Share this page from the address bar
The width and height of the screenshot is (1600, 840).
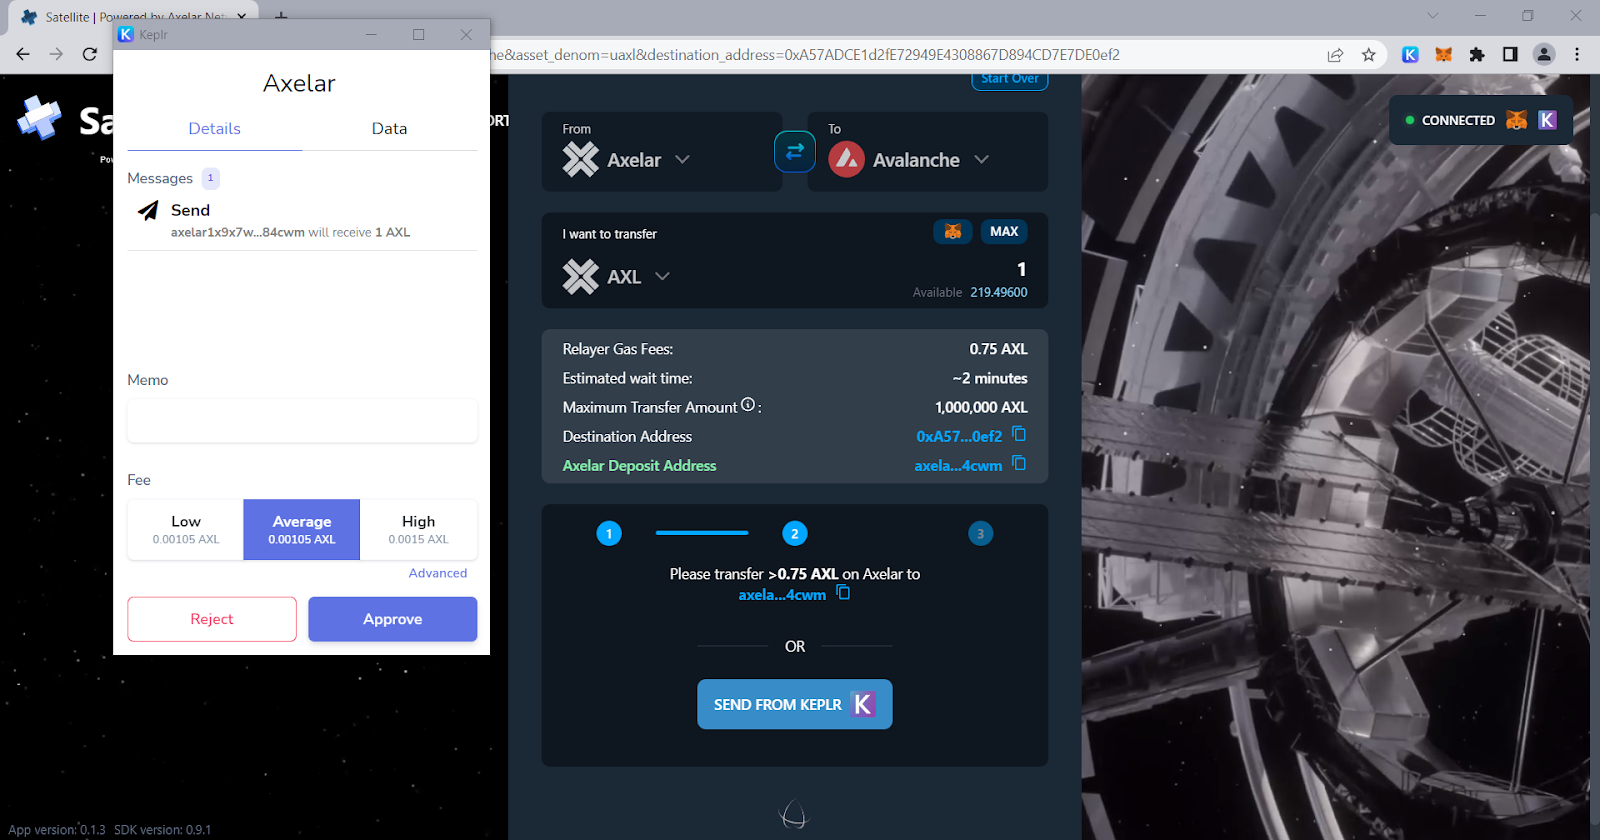pyautogui.click(x=1335, y=55)
